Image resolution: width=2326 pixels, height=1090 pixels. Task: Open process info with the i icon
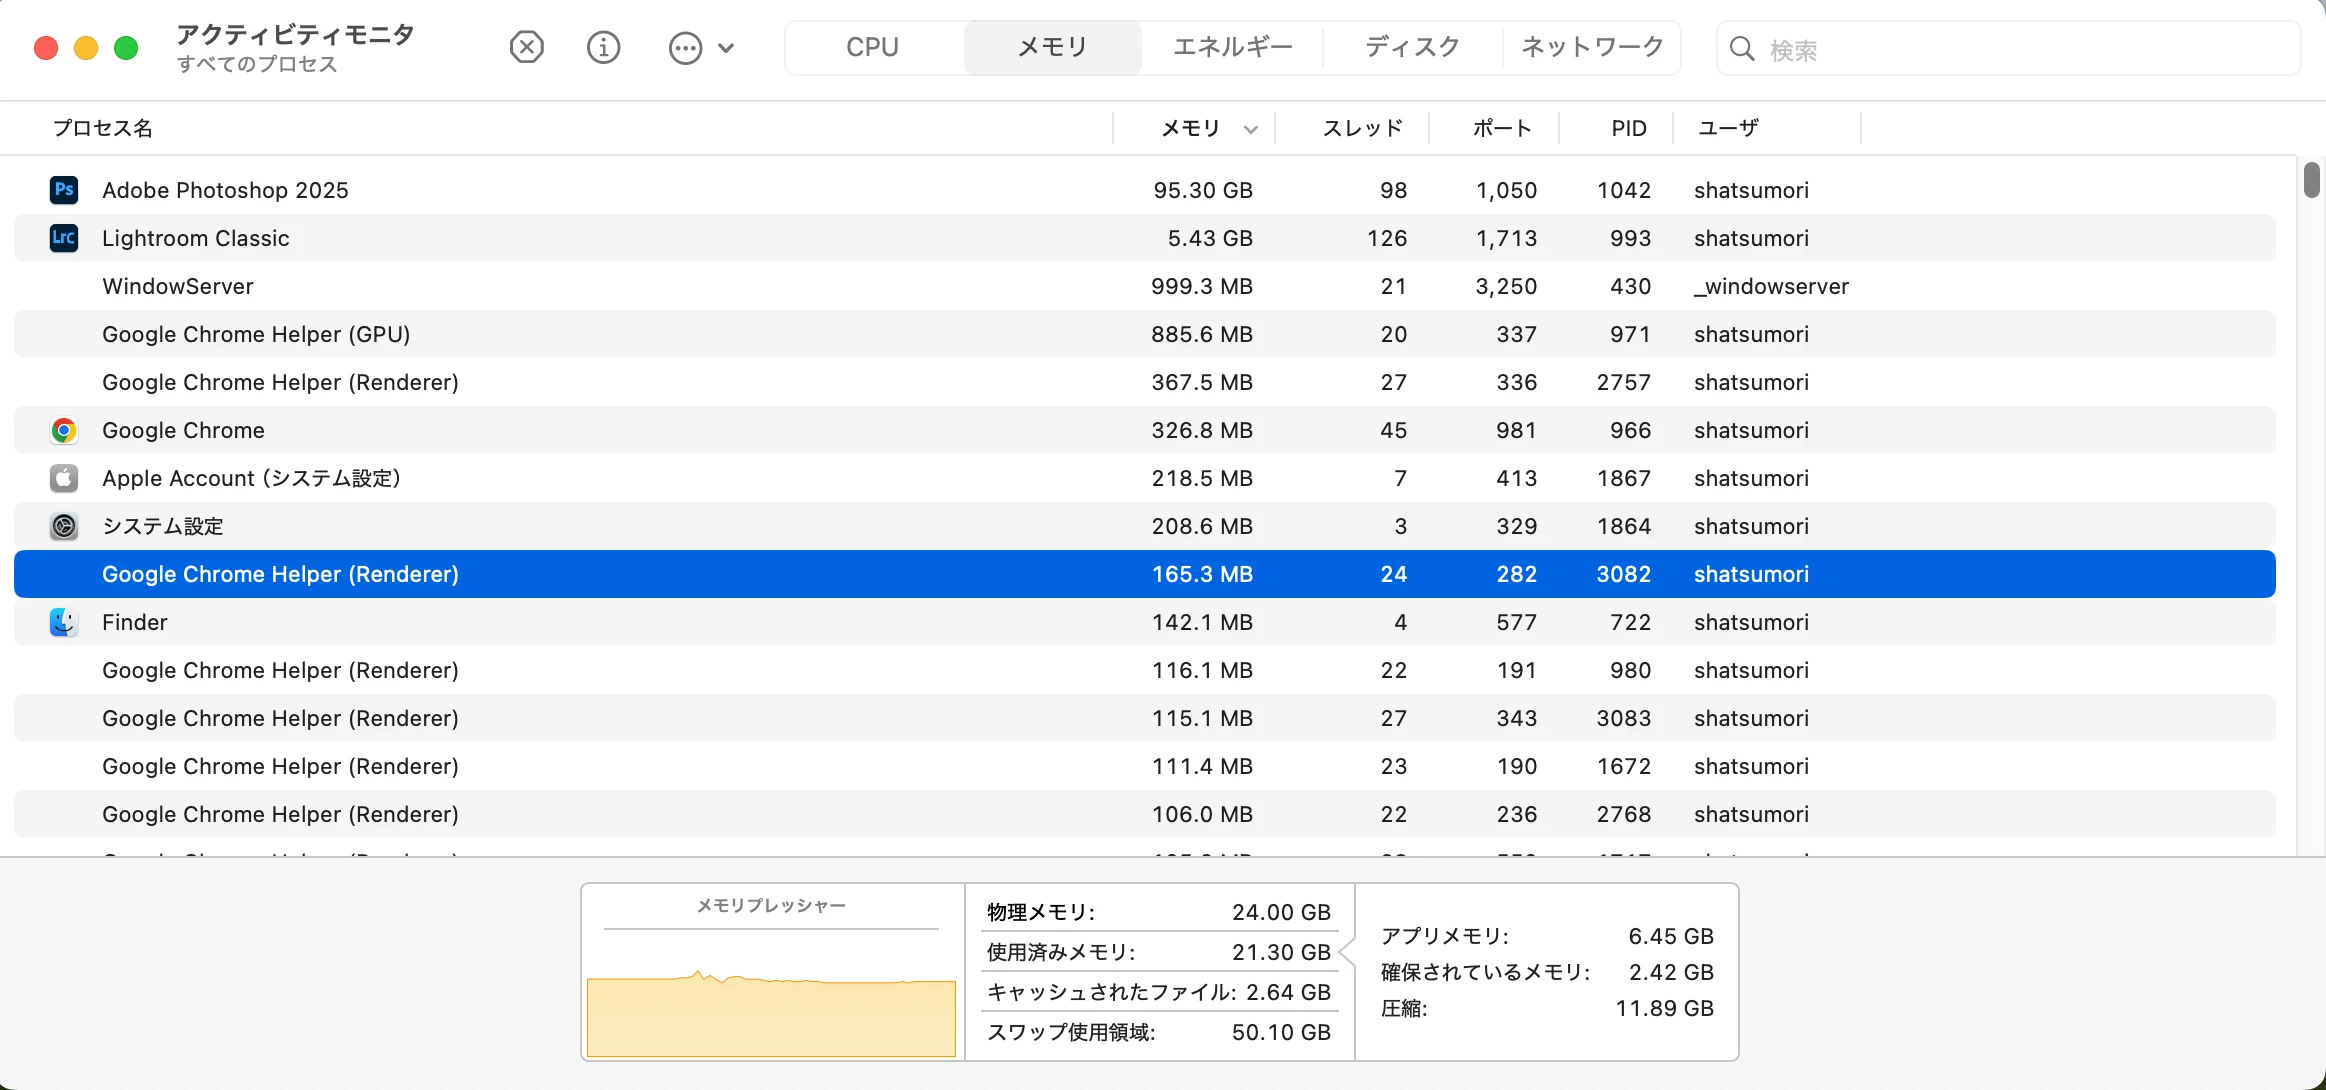pyautogui.click(x=603, y=47)
